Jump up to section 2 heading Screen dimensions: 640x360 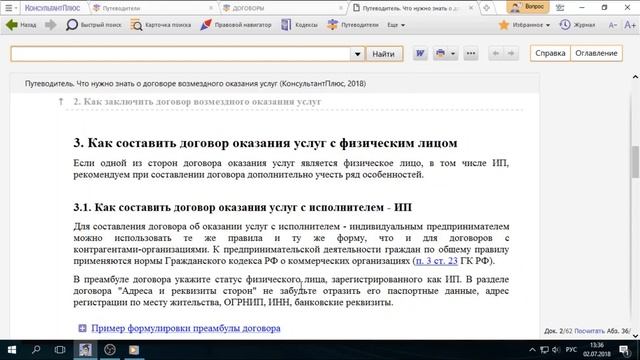[197, 102]
